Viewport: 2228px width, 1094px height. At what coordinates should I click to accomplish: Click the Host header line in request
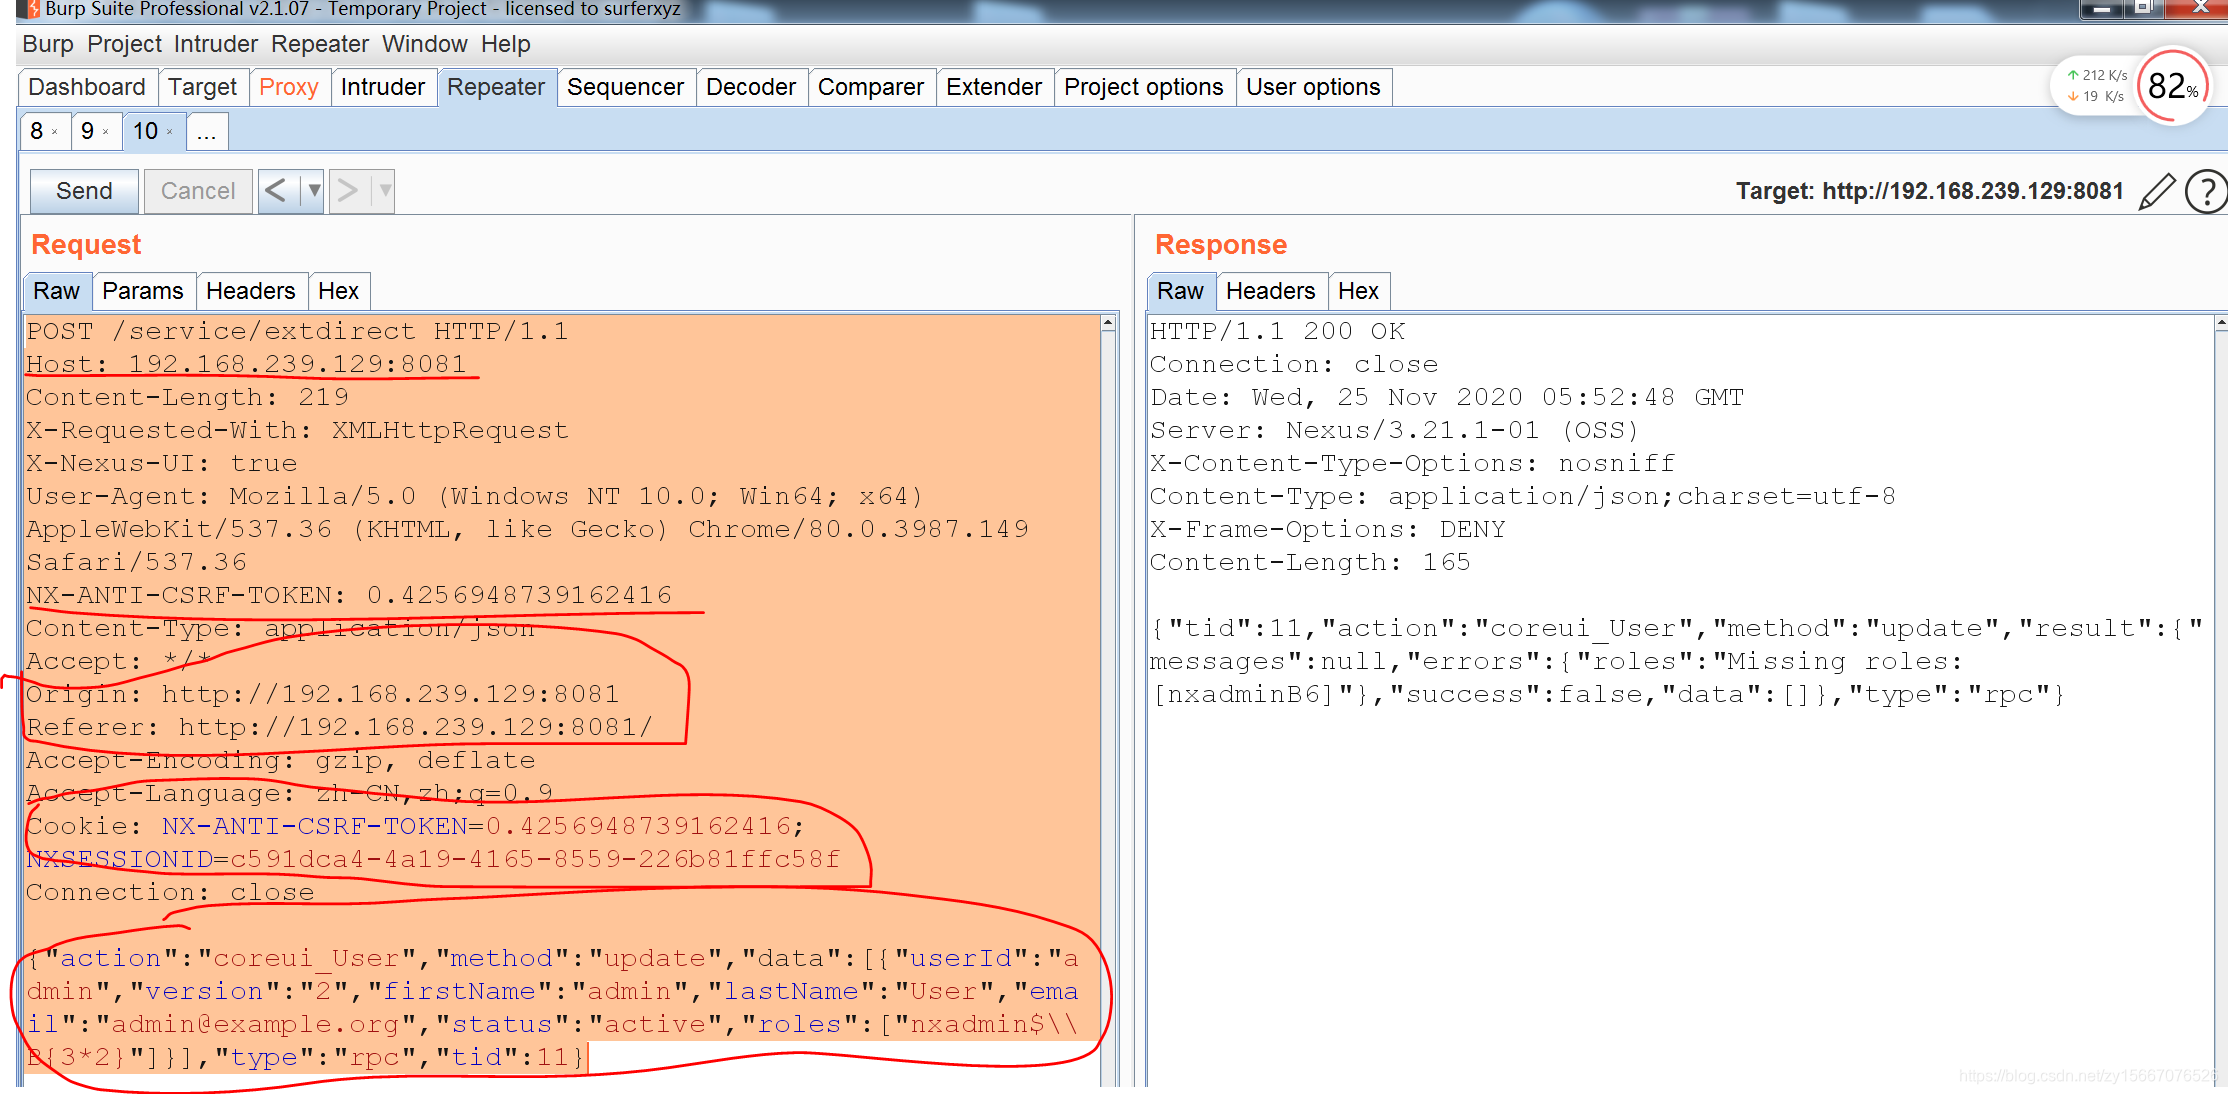pos(246,364)
